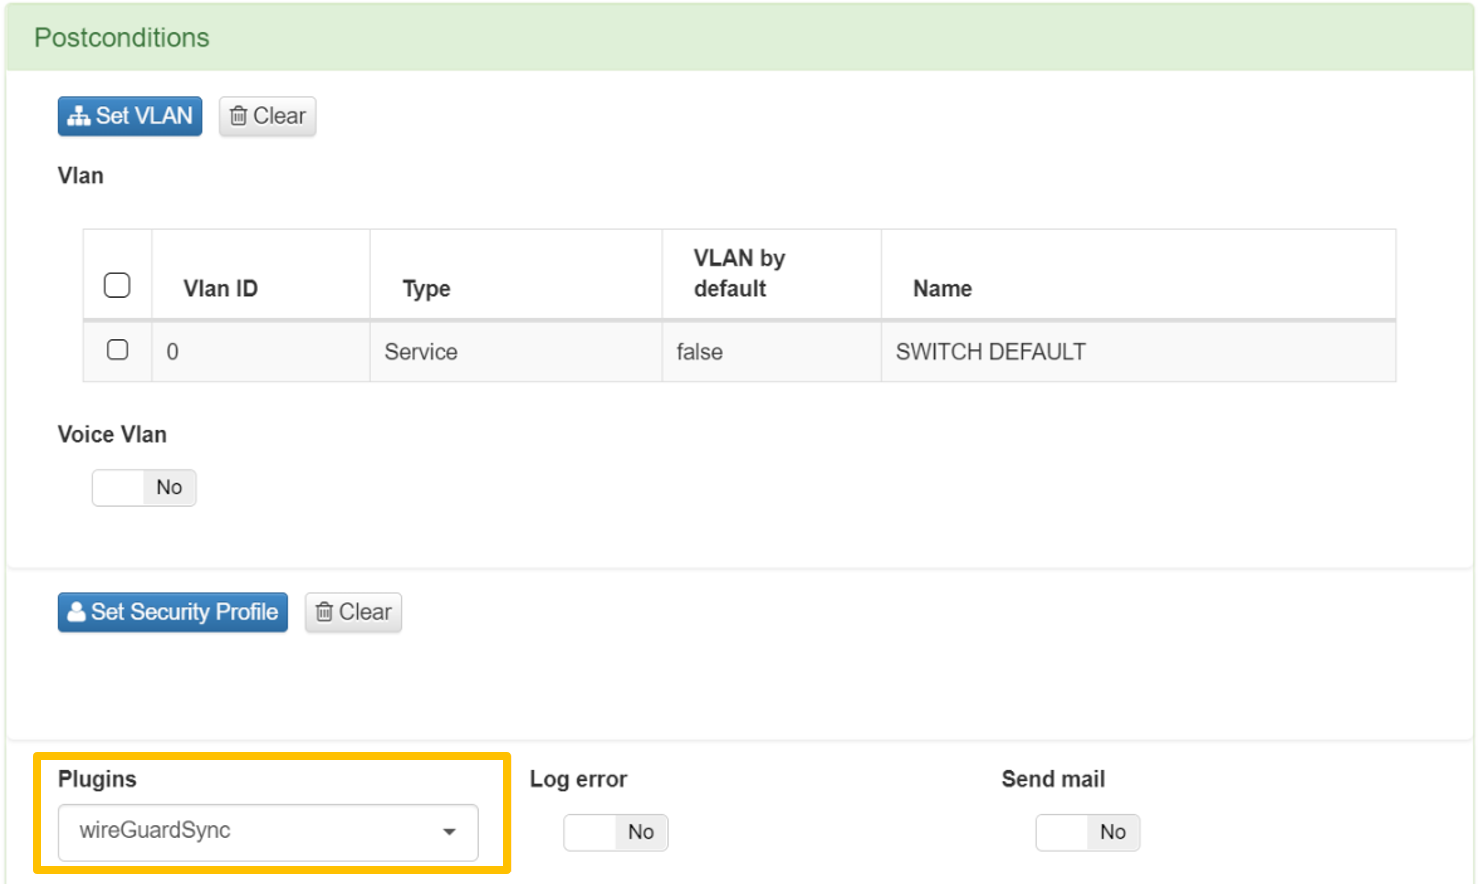Viewport: 1480px width, 884px height.
Task: Click the VLAN by default column header
Action: click(x=739, y=273)
